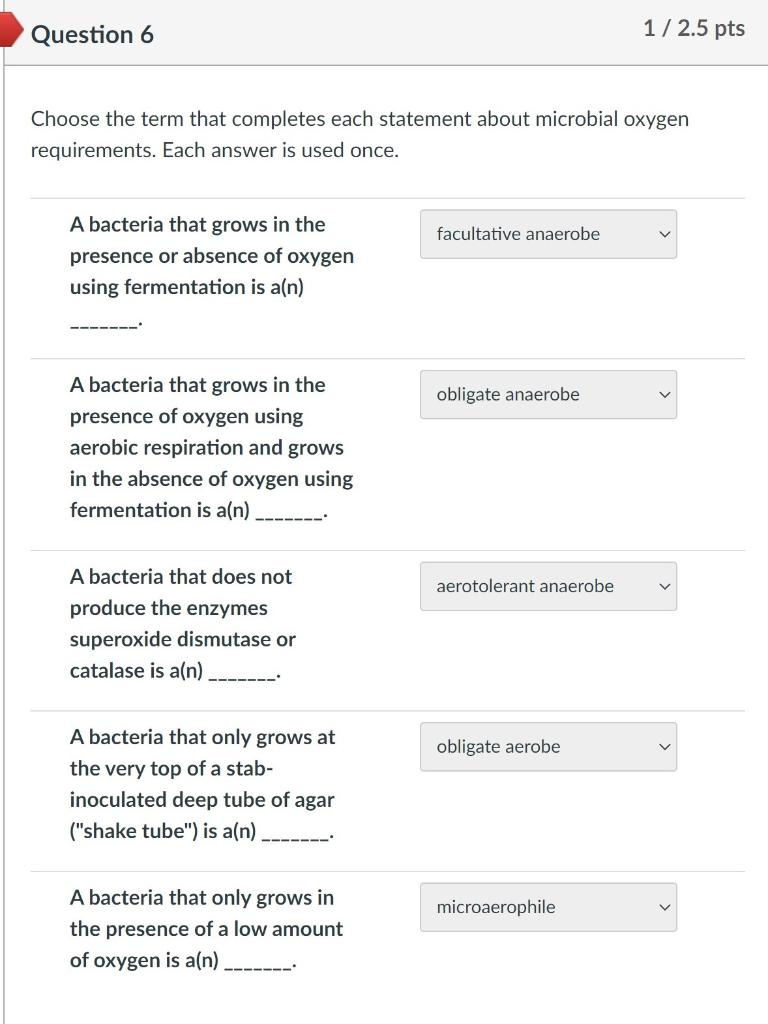Click the Question 6 heading

tap(92, 35)
